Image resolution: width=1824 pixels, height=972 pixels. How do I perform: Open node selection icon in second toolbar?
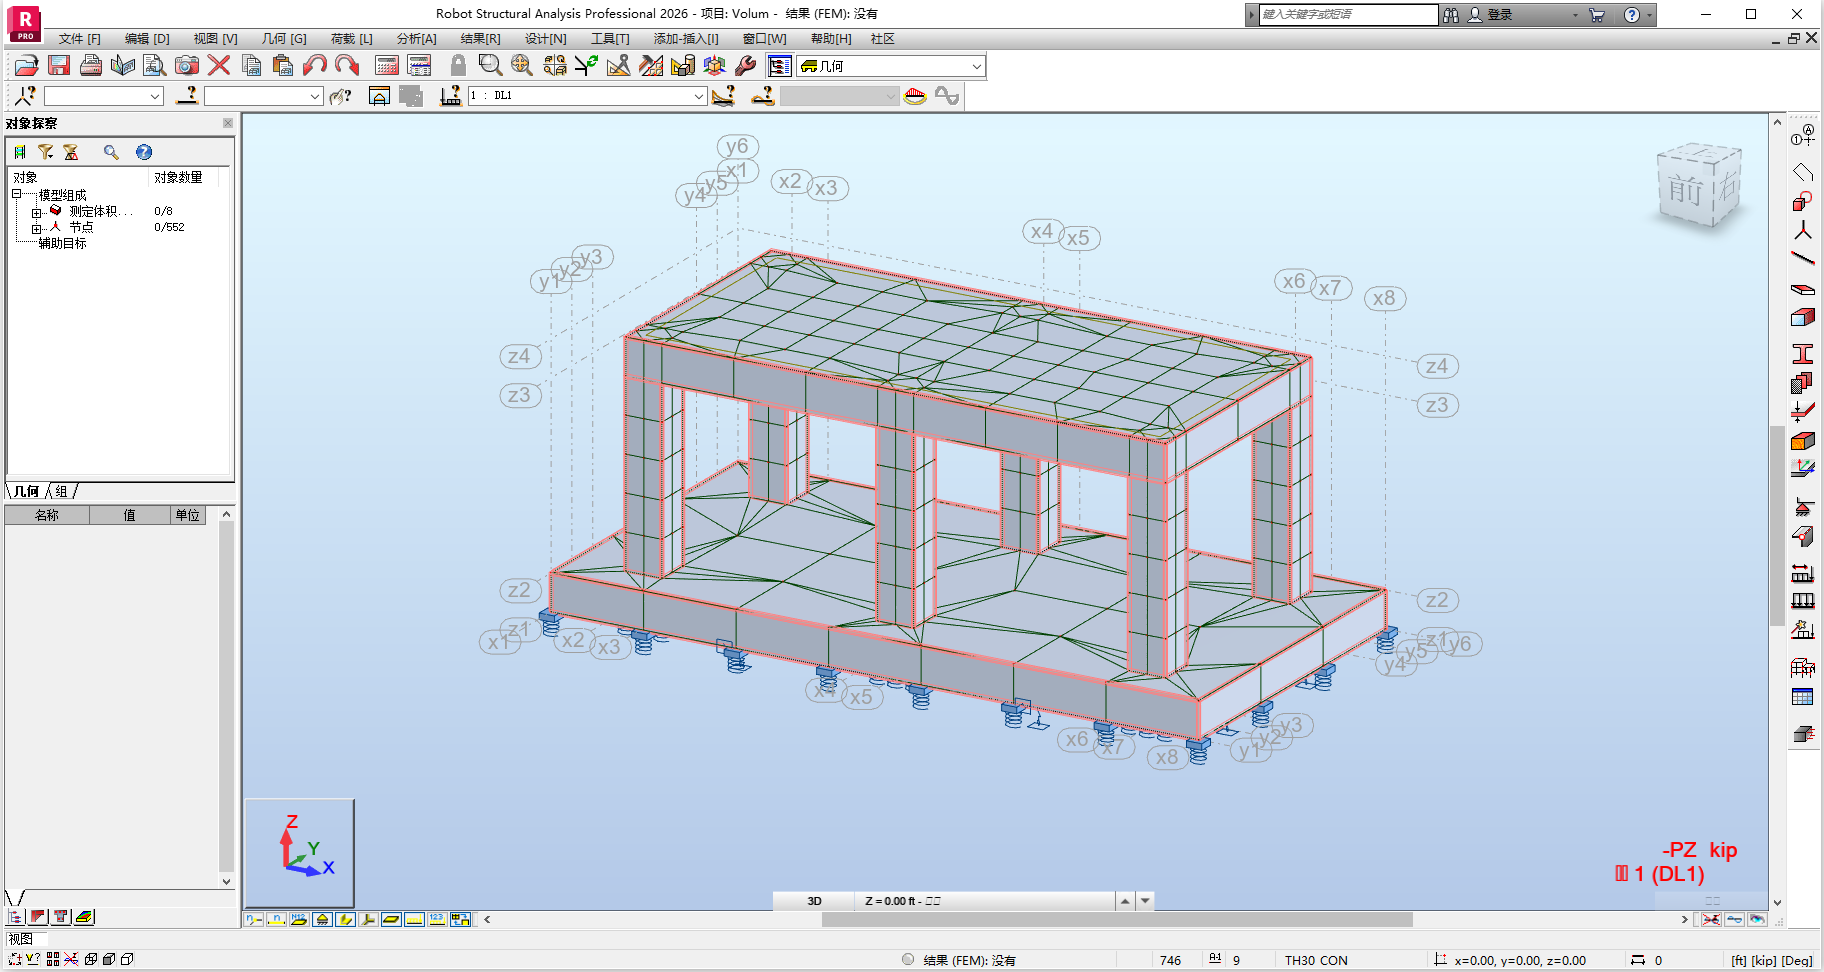[x=26, y=96]
